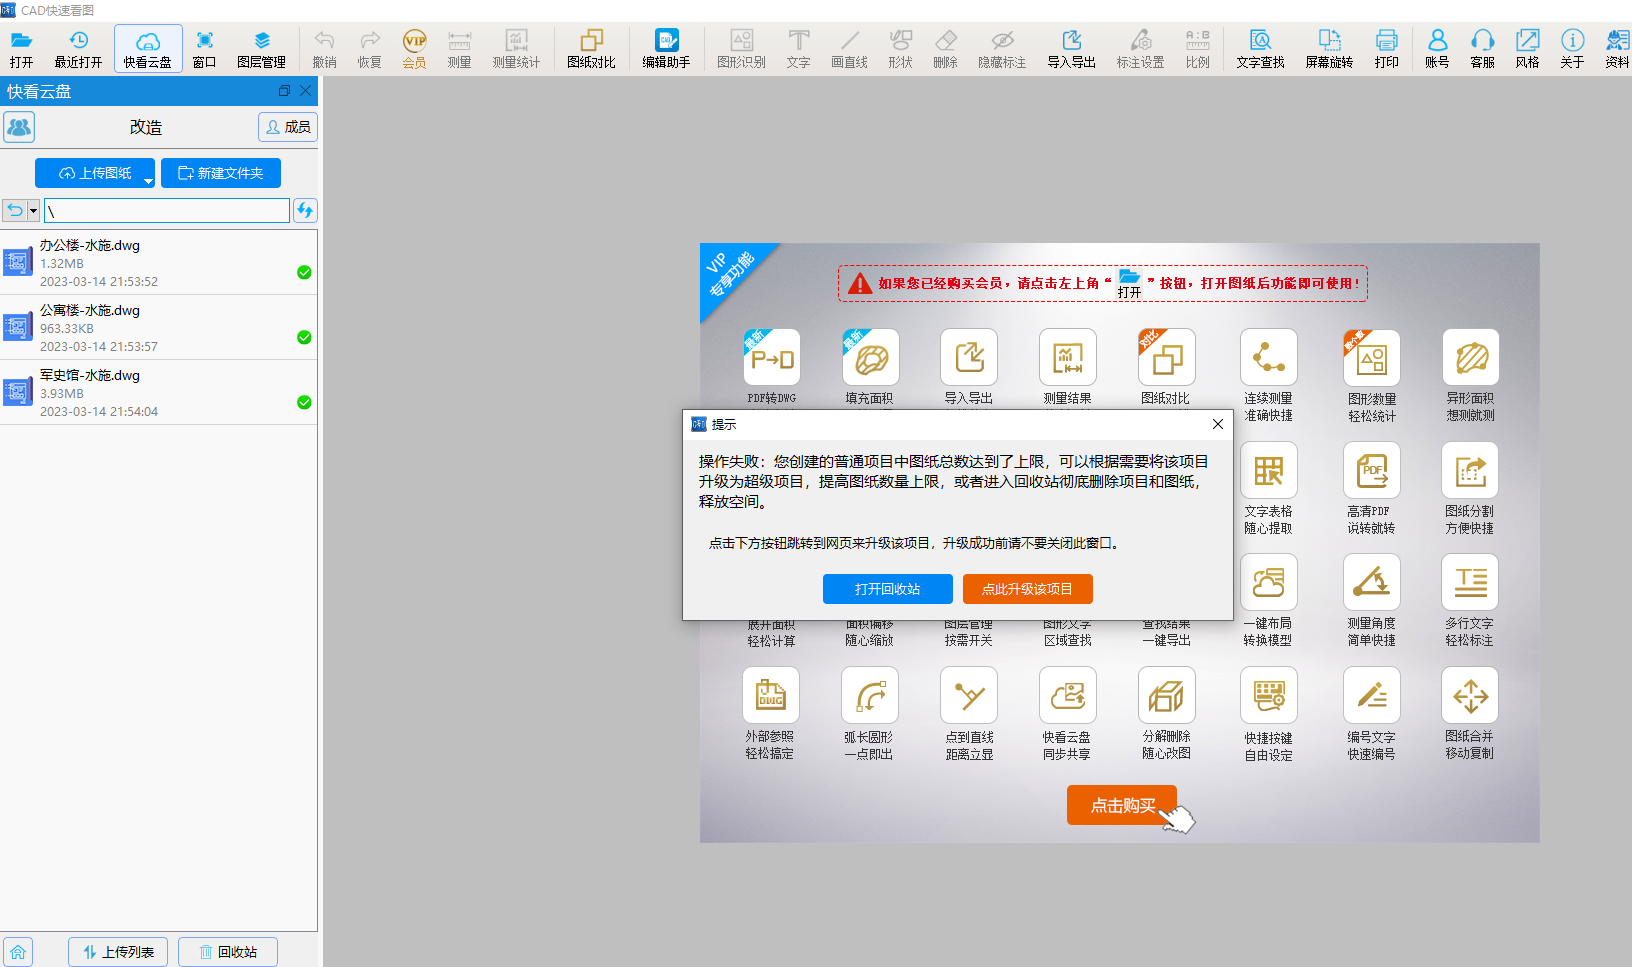Open the 图纸对比 drawing compare tool in the toolbar
The image size is (1632, 967).
pos(591,48)
